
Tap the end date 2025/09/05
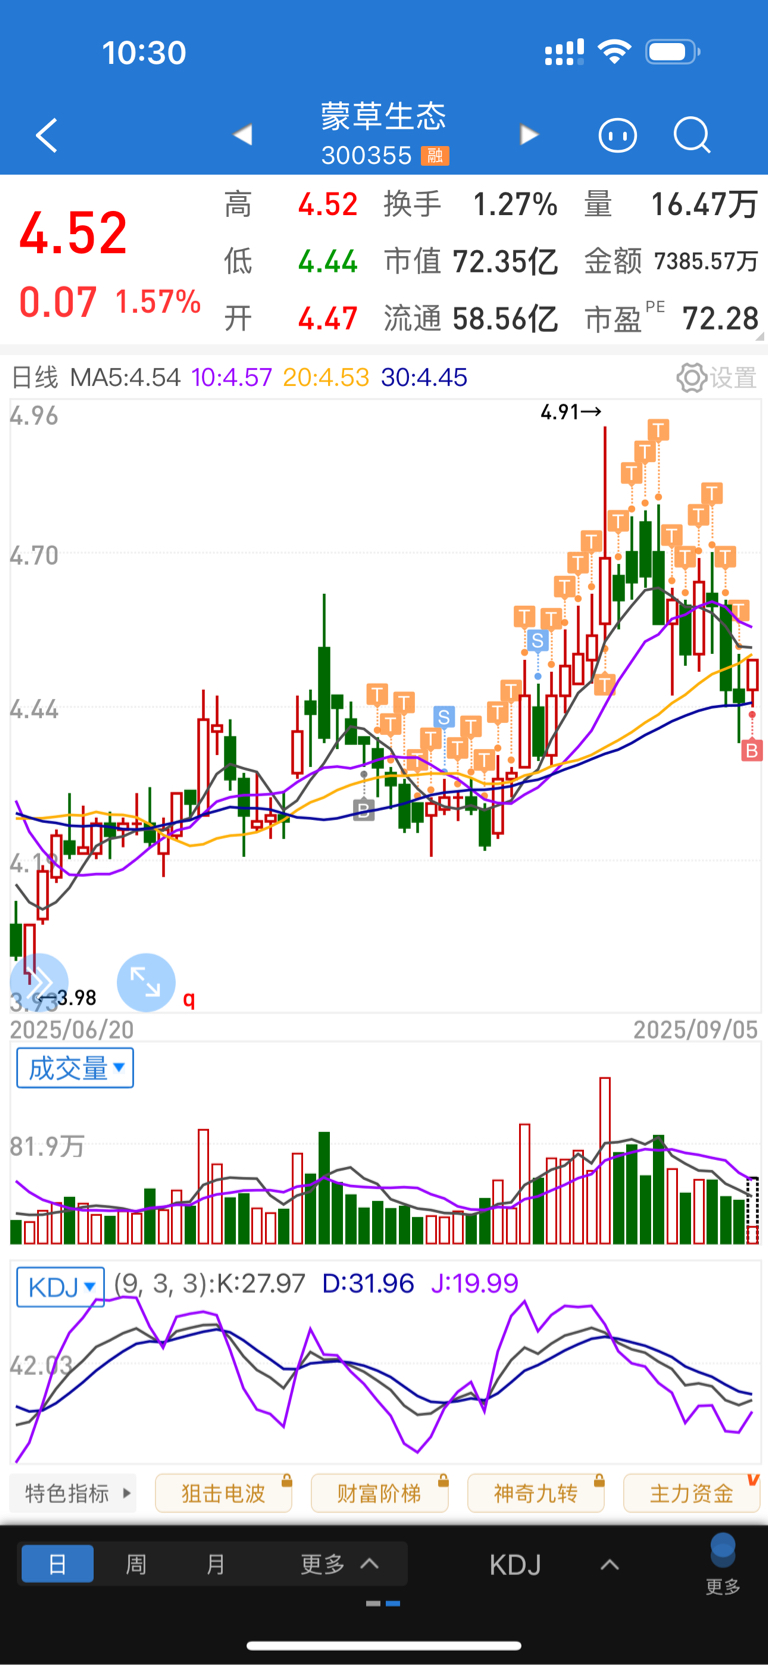click(696, 1029)
